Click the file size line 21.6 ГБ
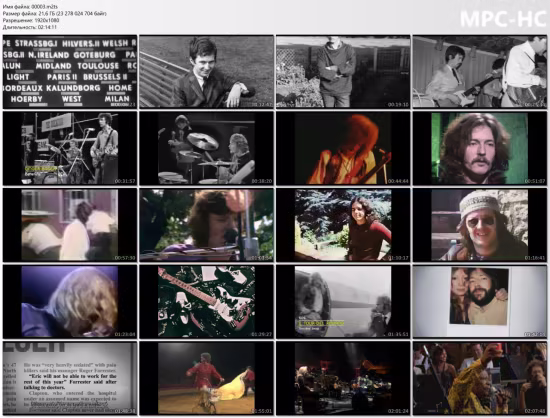550x418 pixels. point(54,13)
